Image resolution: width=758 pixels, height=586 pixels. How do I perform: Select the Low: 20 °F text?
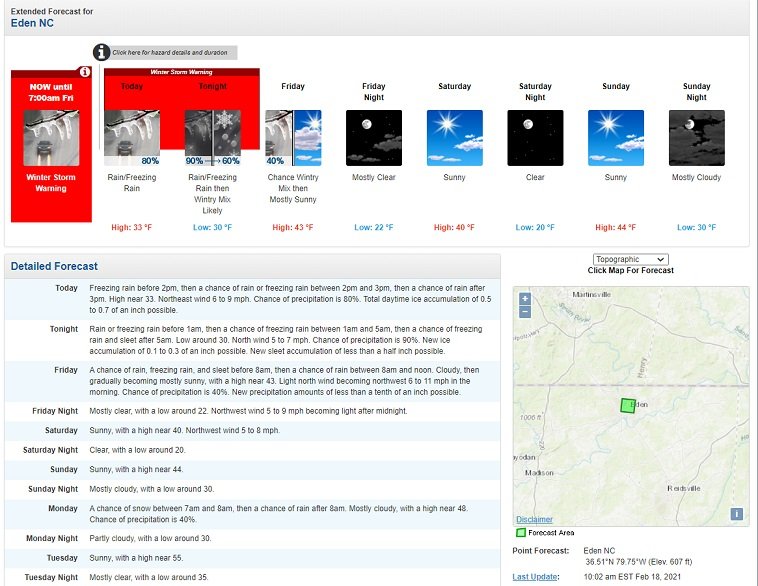[535, 227]
